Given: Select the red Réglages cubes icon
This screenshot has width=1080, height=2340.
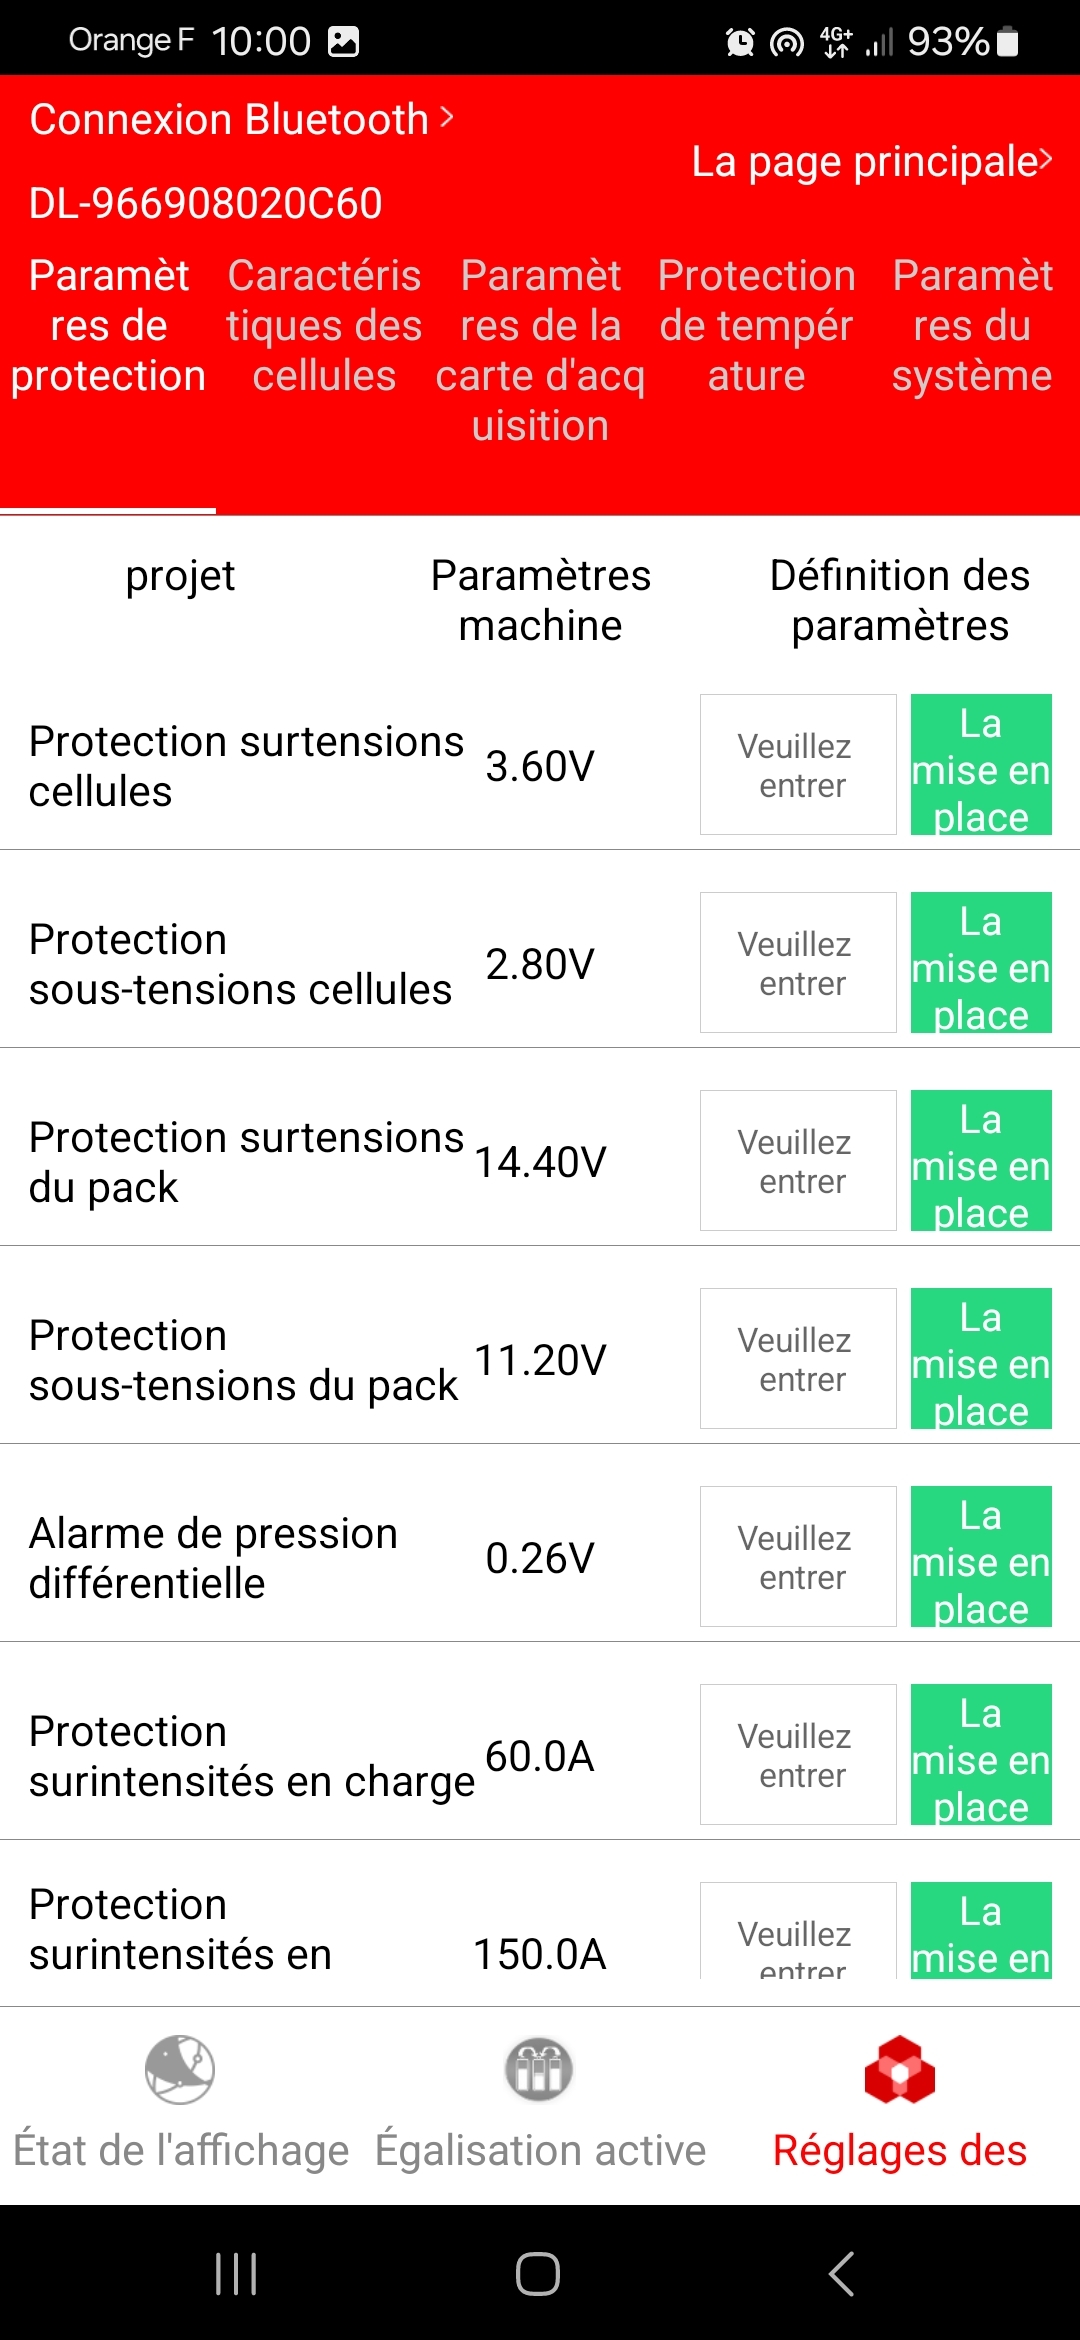Looking at the screenshot, I should pos(899,2069).
